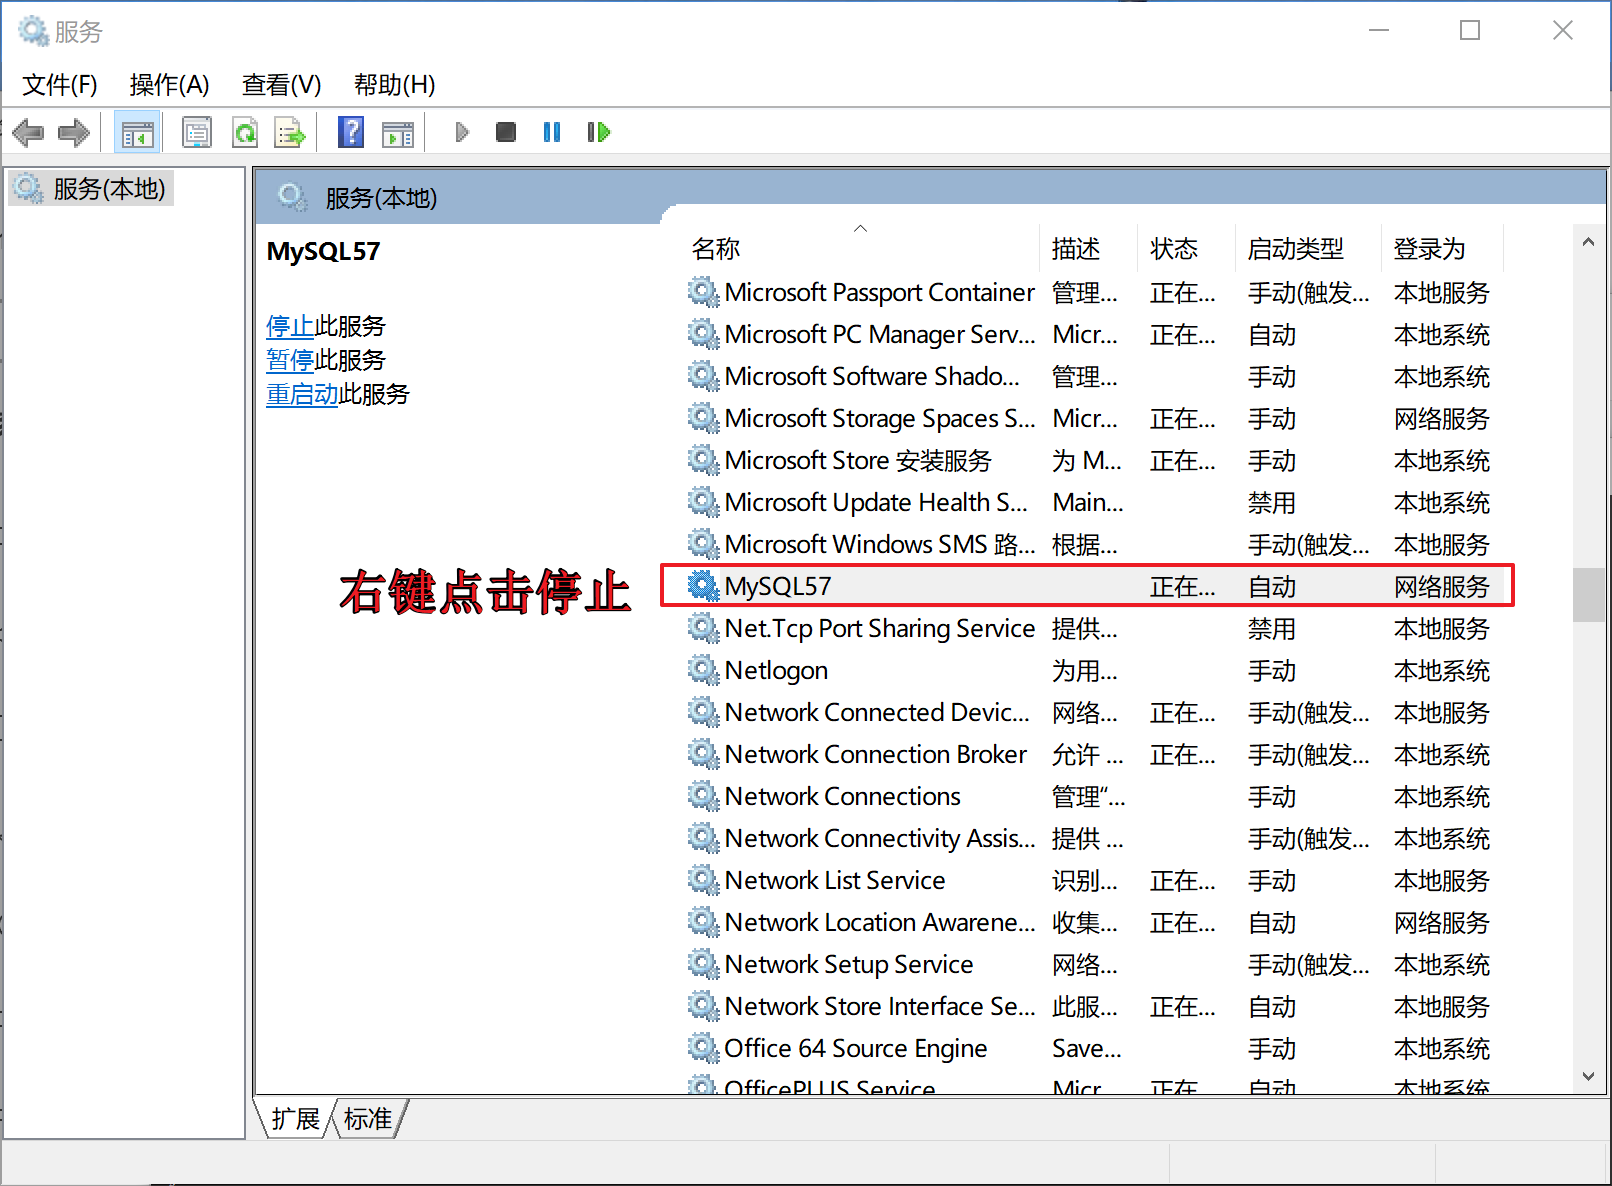Screen dimensions: 1612x1186
Task: Click gear icon of Microsoft Passport Container
Action: point(703,292)
